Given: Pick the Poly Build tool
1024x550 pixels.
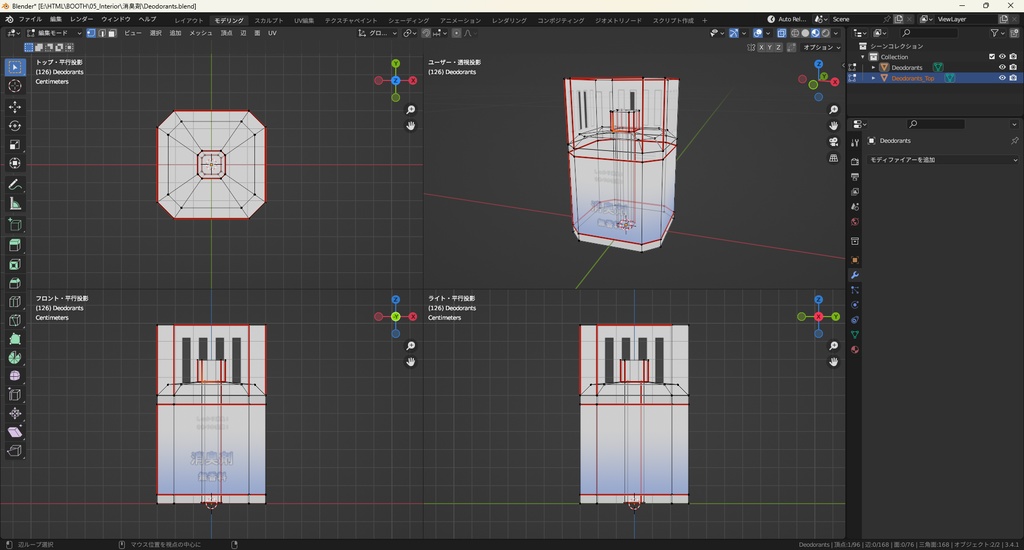Looking at the screenshot, I should click(x=15, y=339).
